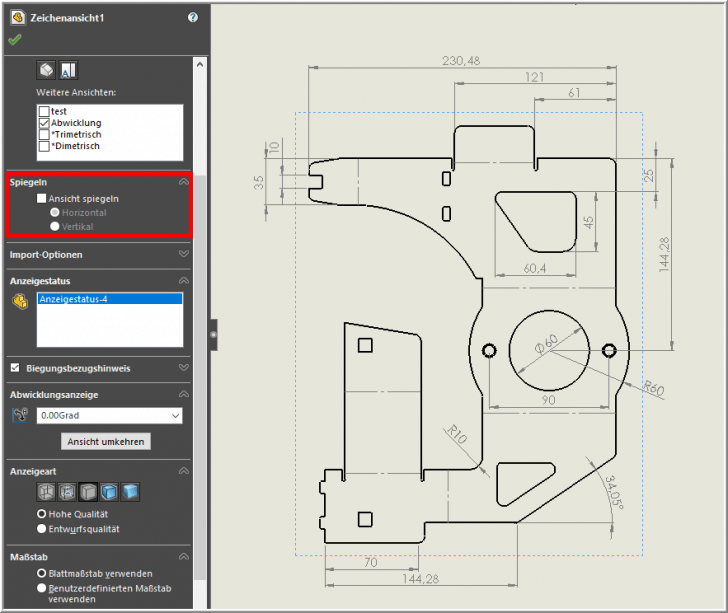
Task: Click the R60 radius dimension
Action: [653, 388]
